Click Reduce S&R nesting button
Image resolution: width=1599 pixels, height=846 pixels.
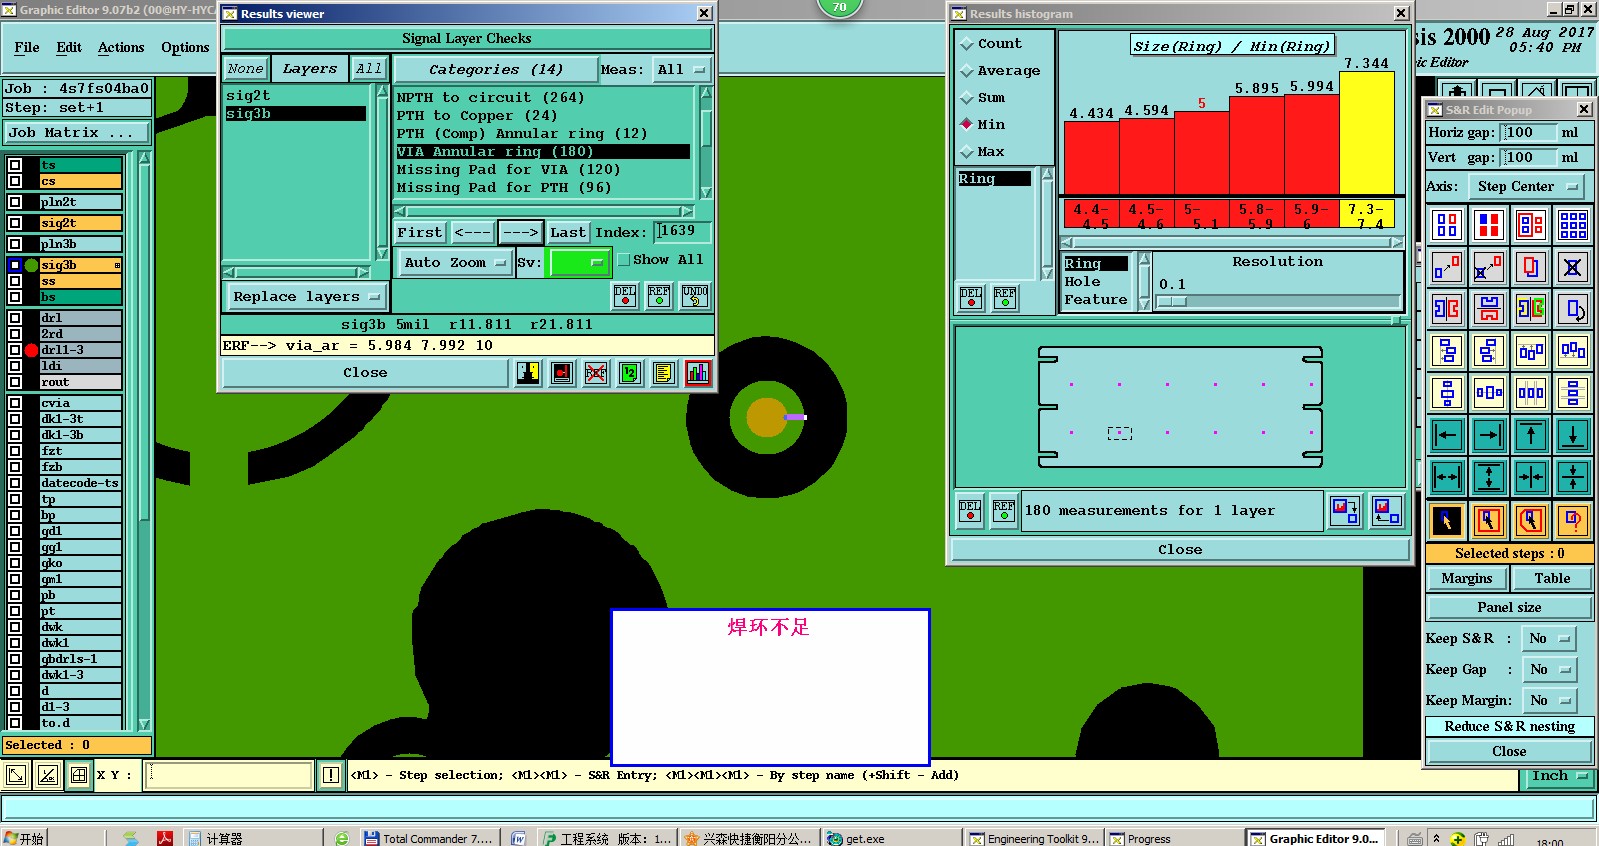click(x=1509, y=727)
